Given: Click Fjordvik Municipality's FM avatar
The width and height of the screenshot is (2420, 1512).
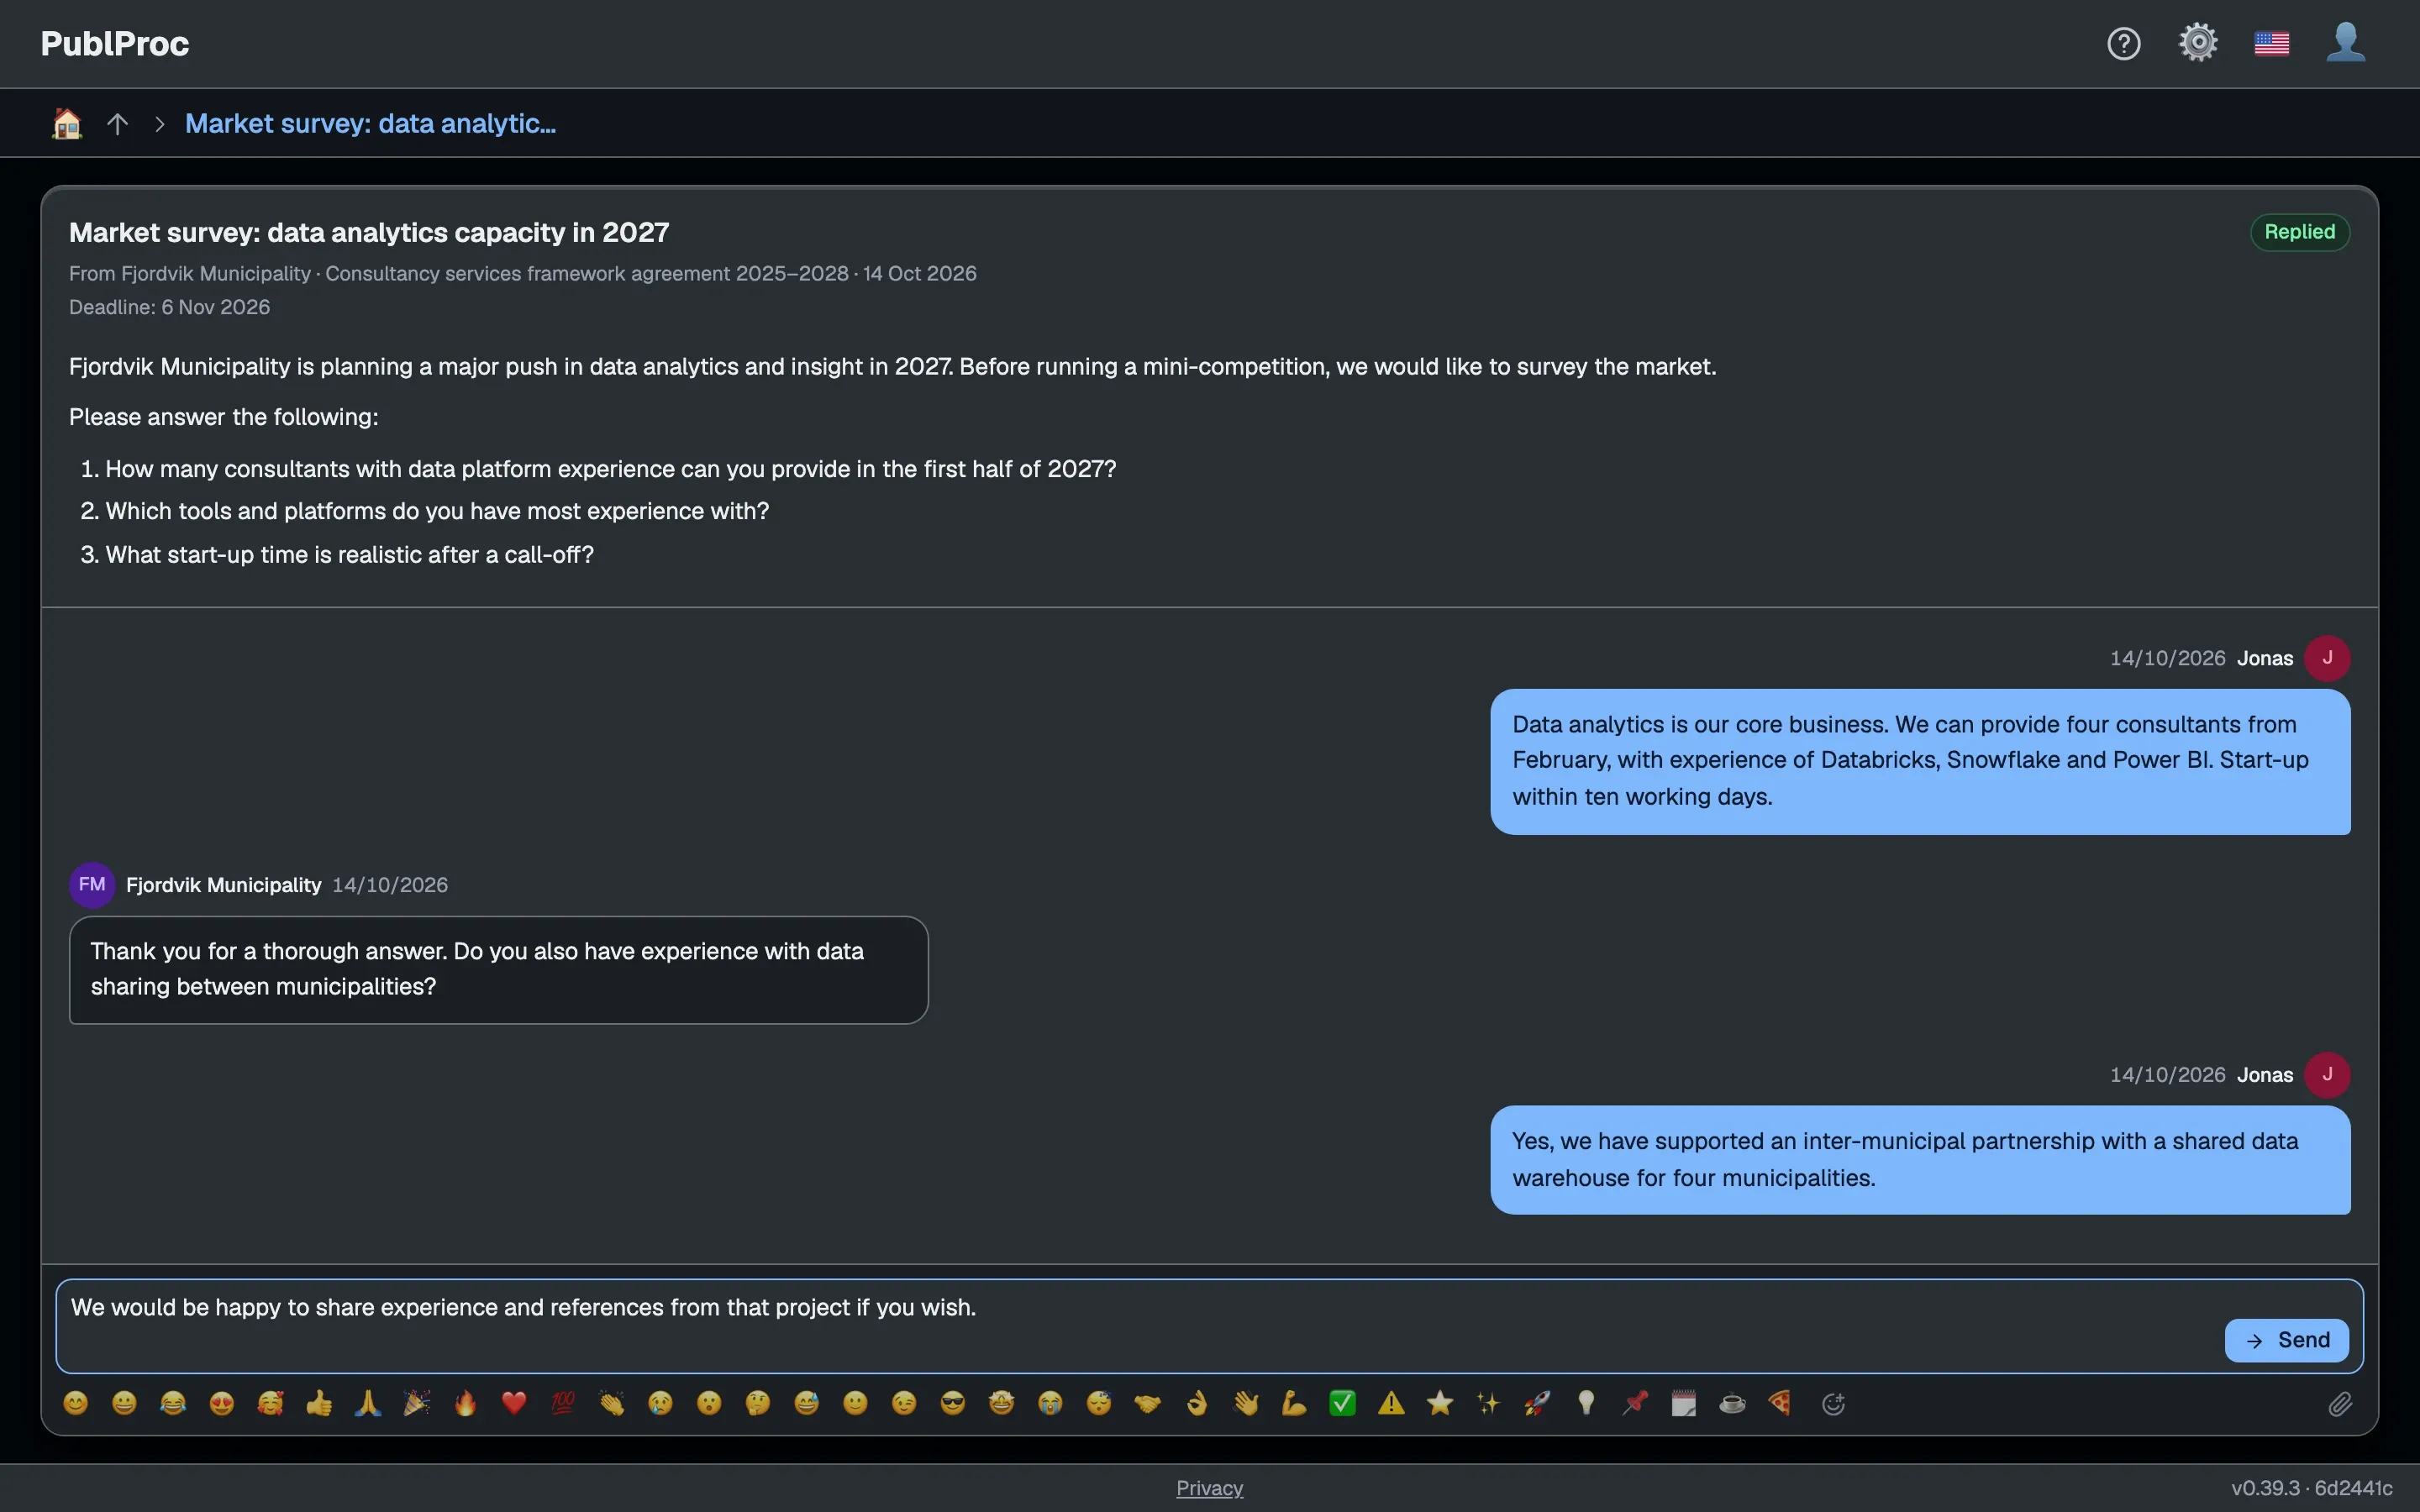Looking at the screenshot, I should tap(92, 885).
